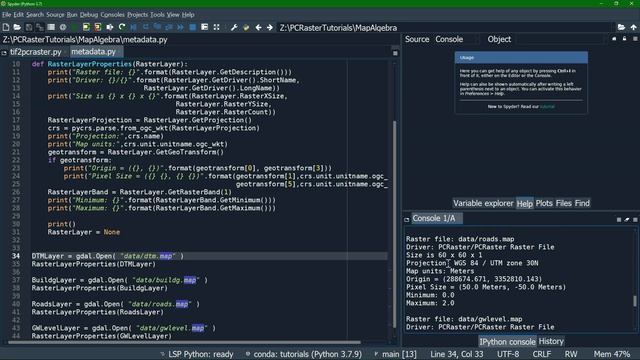Create a new file with the toolbar icon

[x=6, y=27]
